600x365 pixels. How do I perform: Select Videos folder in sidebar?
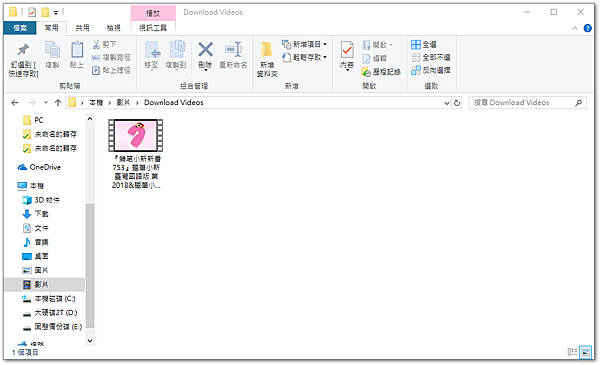coord(44,285)
